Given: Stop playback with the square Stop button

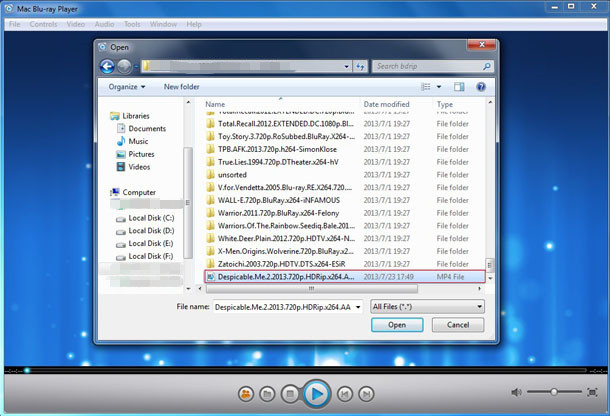Looking at the screenshot, I should tap(290, 394).
